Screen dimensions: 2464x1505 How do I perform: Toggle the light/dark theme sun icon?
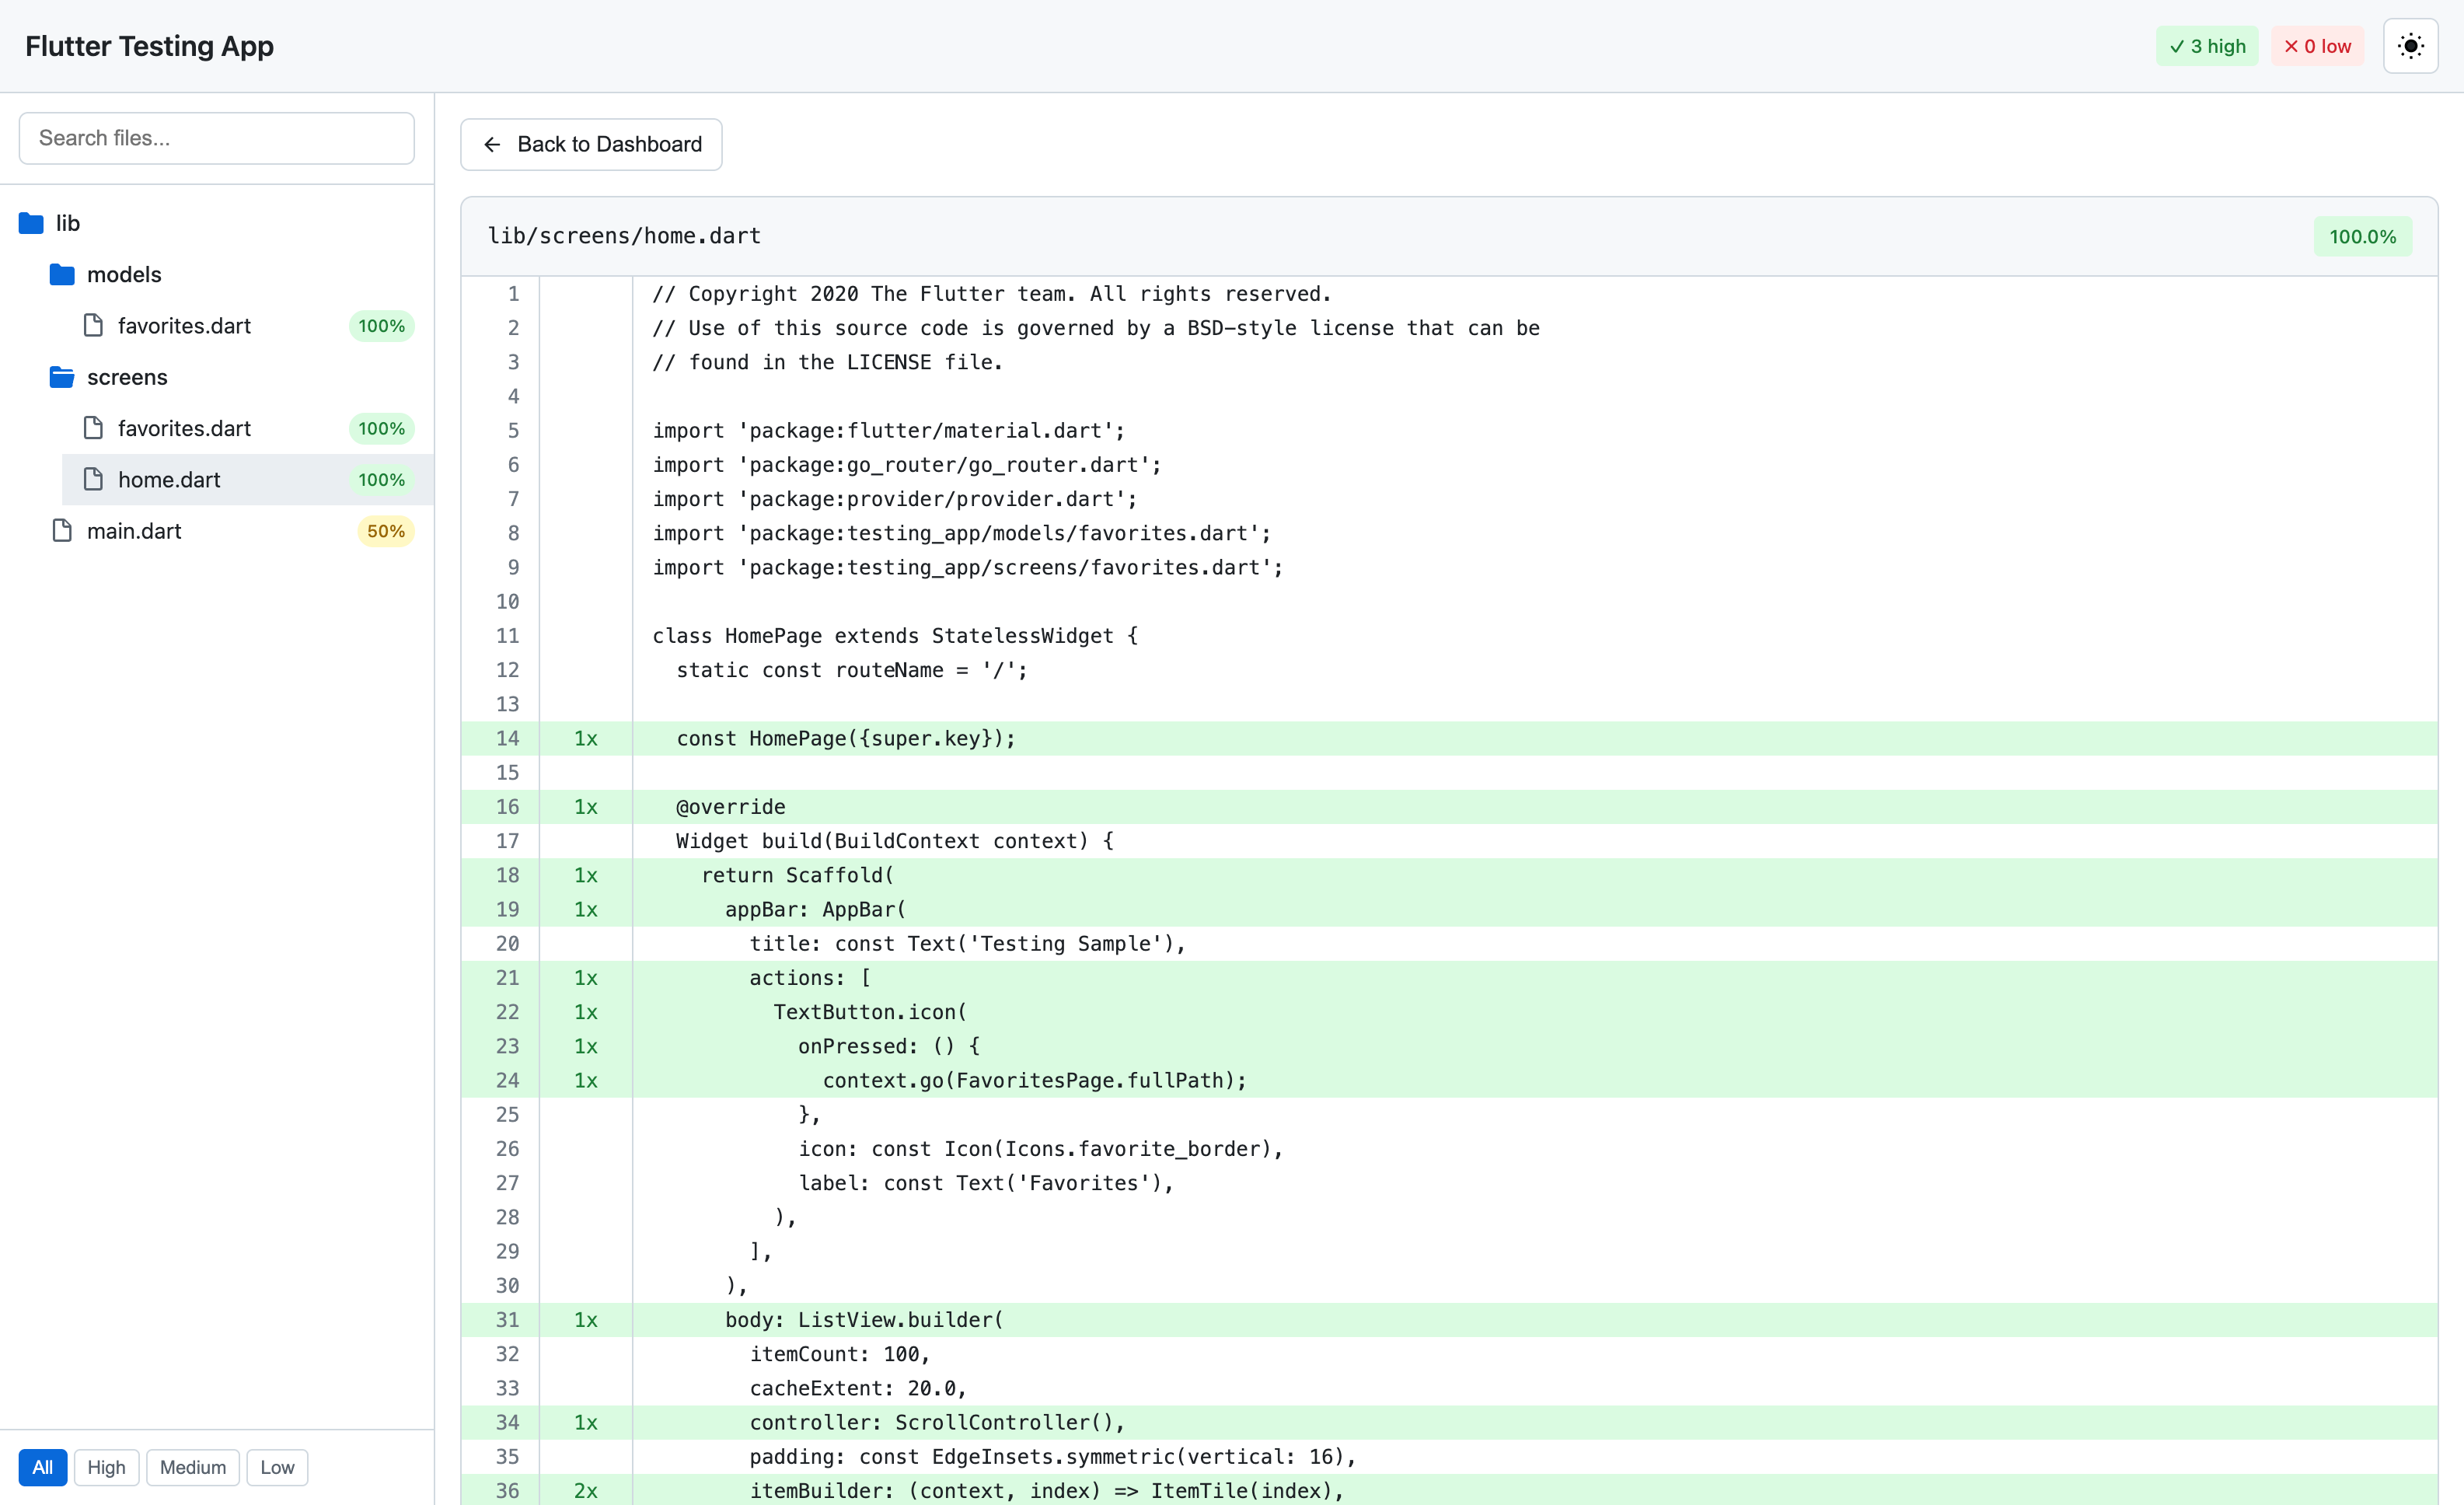tap(2410, 46)
